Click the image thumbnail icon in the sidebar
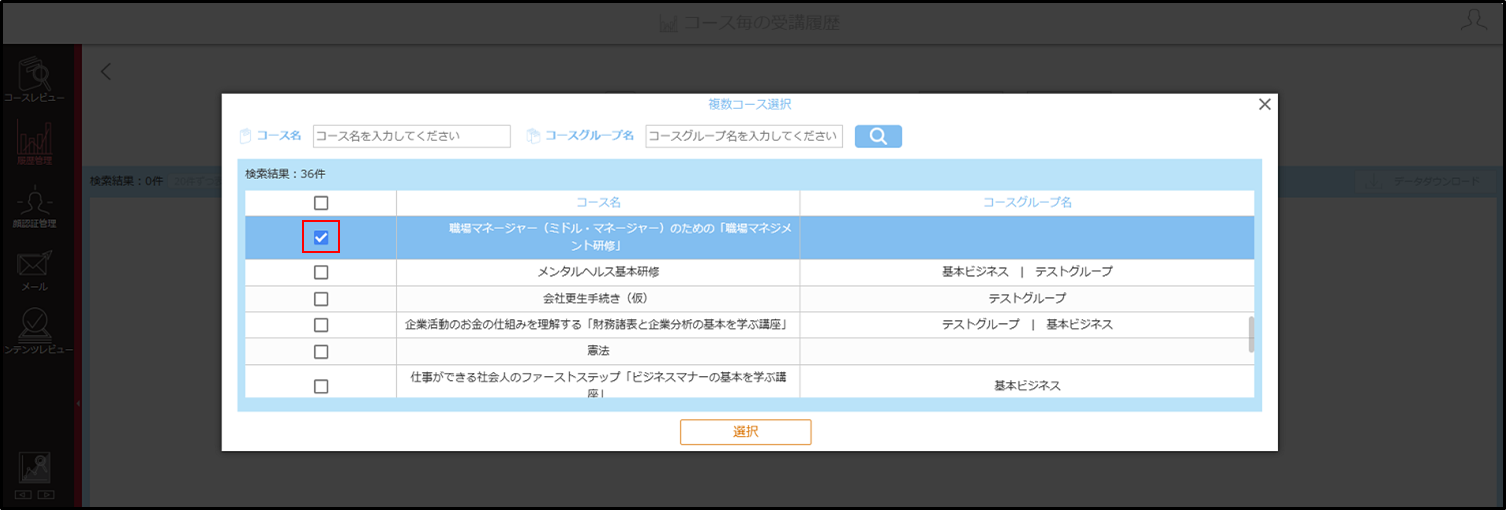This screenshot has height=510, width=1506. 35,468
